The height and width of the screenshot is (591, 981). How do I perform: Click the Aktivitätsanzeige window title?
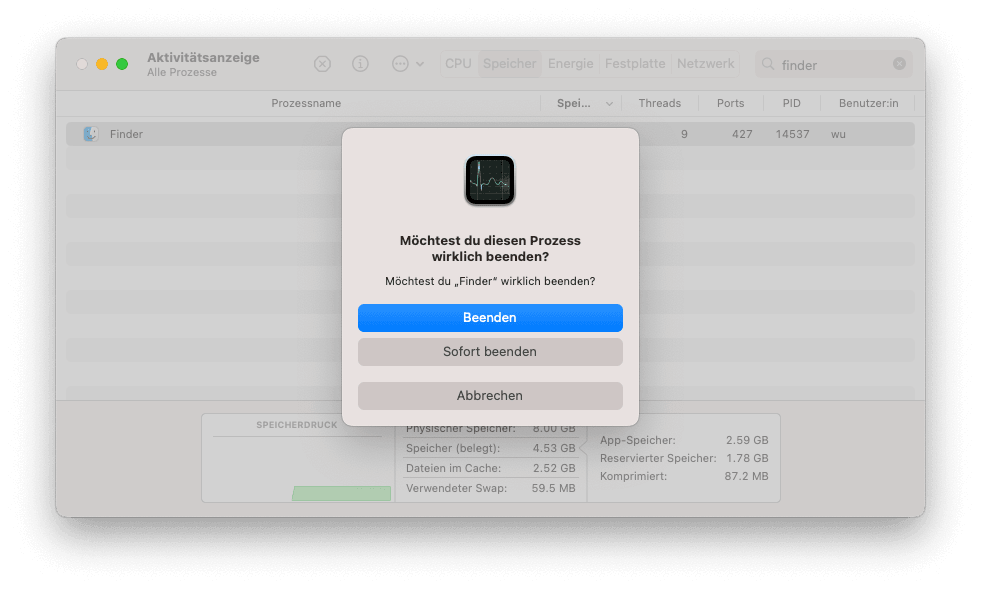pos(203,58)
